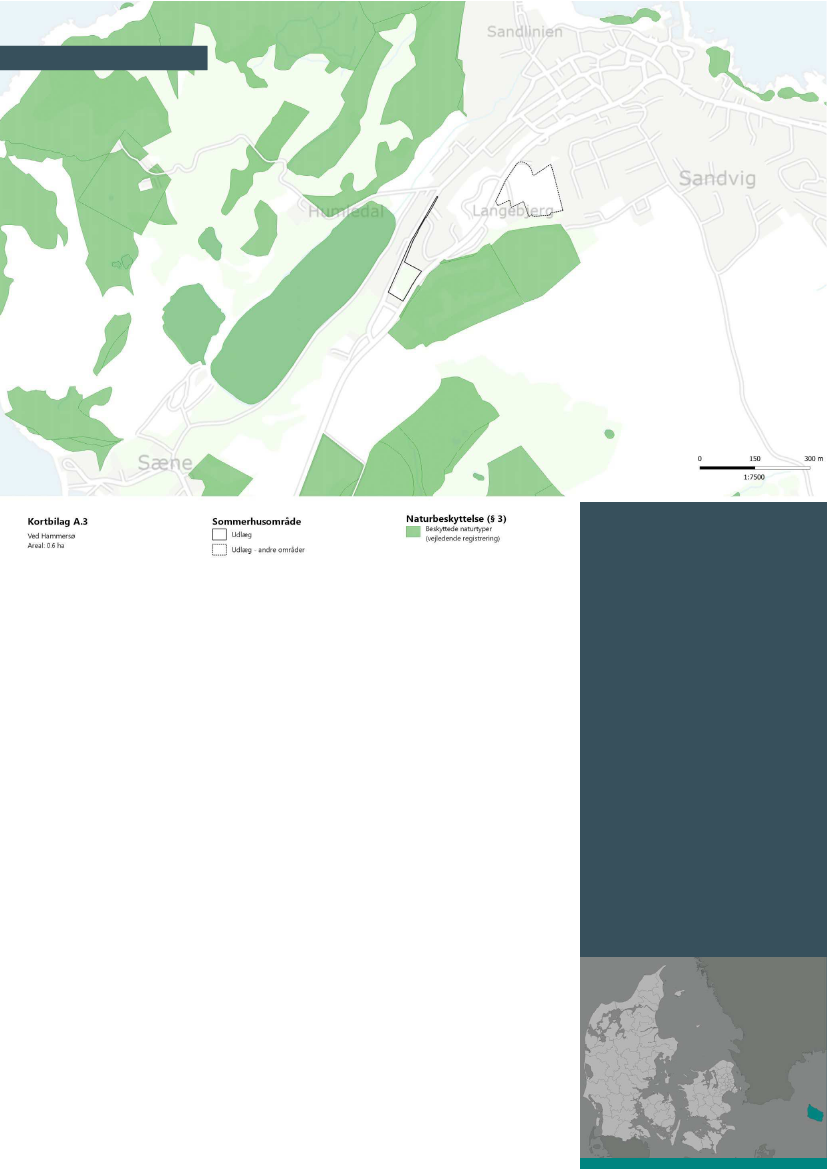Select the solid-outlined plot on the map

[x=404, y=280]
